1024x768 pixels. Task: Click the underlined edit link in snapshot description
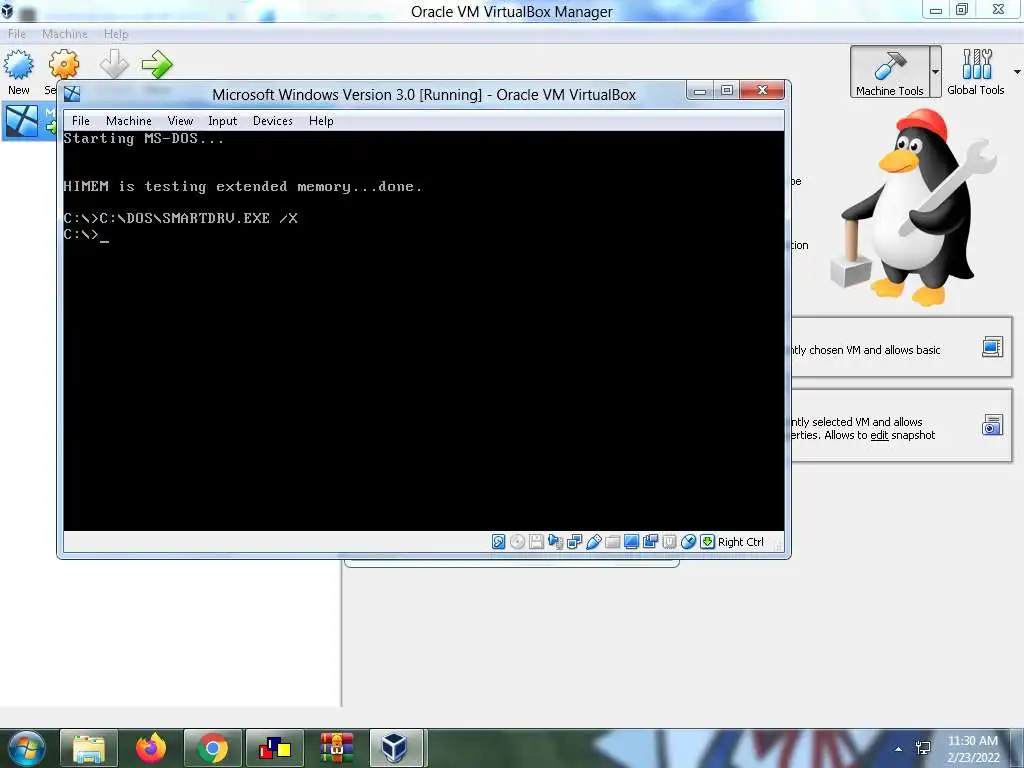pyautogui.click(x=879, y=436)
